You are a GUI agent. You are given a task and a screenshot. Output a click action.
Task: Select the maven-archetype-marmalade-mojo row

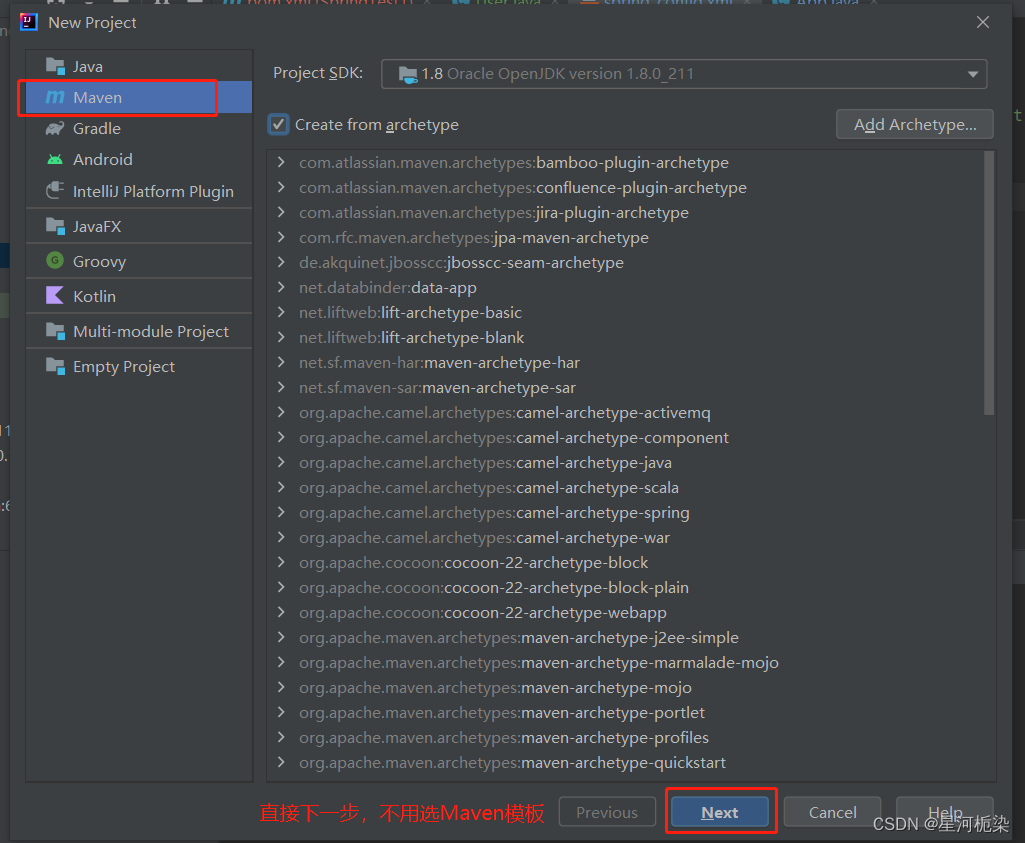624,662
